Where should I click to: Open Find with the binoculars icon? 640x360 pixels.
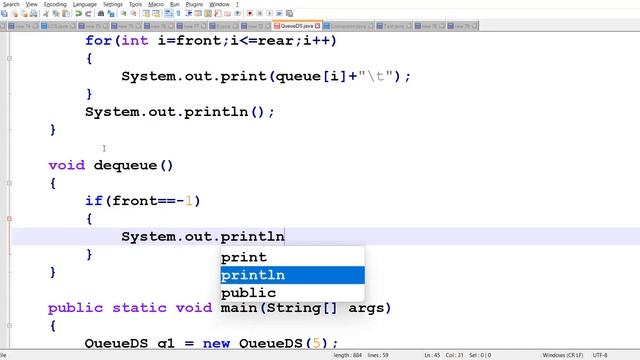click(100, 13)
